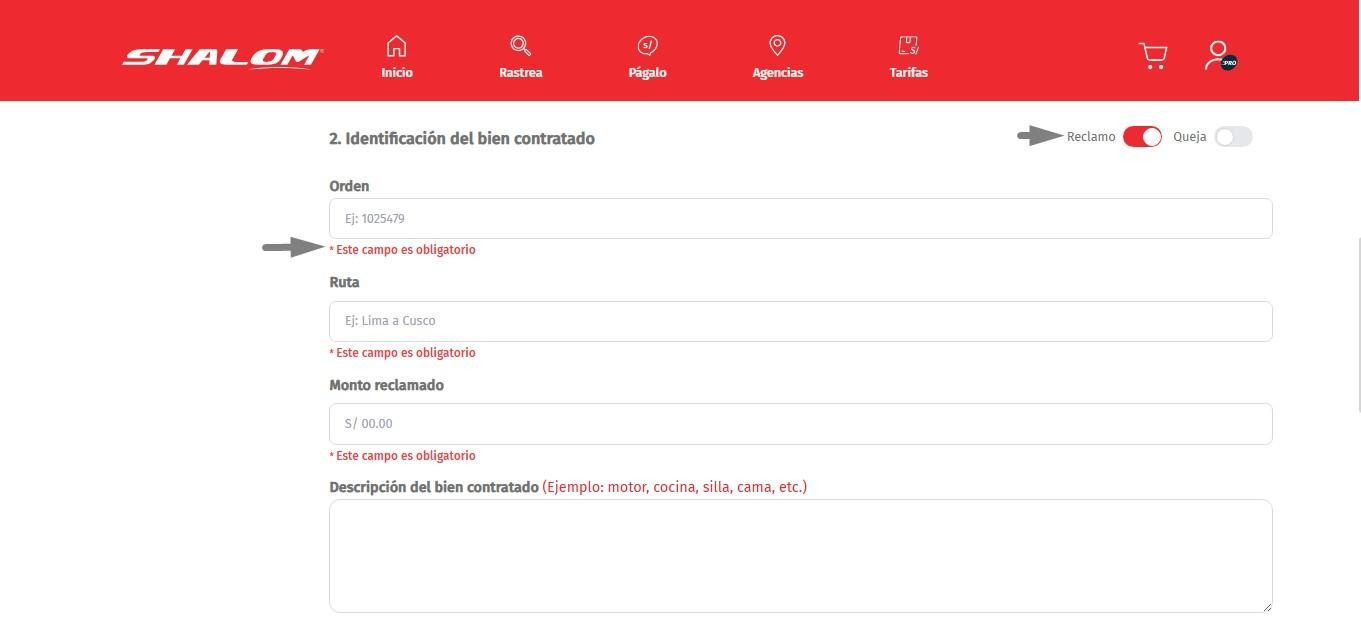This screenshot has height=632, width=1361.
Task: Click the magnifier icon for Rastrea
Action: (x=520, y=46)
